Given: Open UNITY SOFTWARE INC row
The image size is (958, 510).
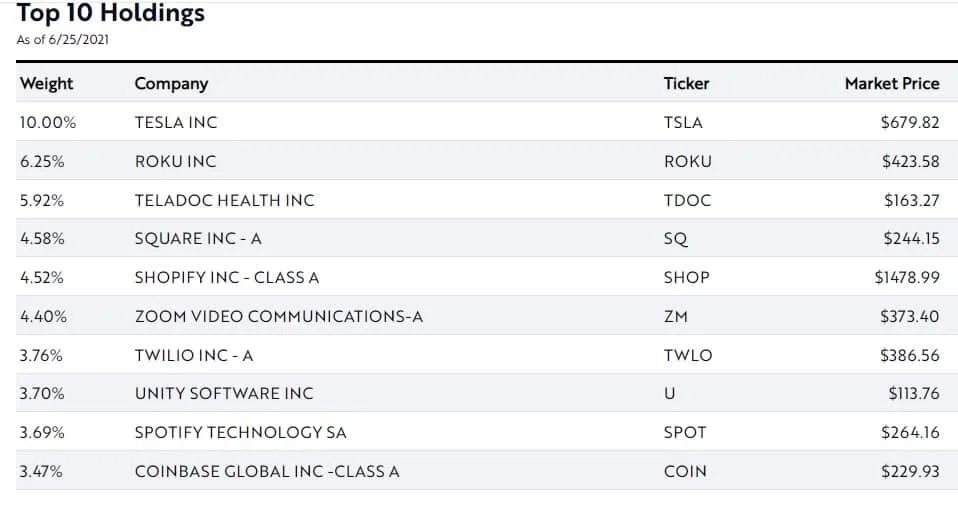Looking at the screenshot, I should [x=486, y=393].
